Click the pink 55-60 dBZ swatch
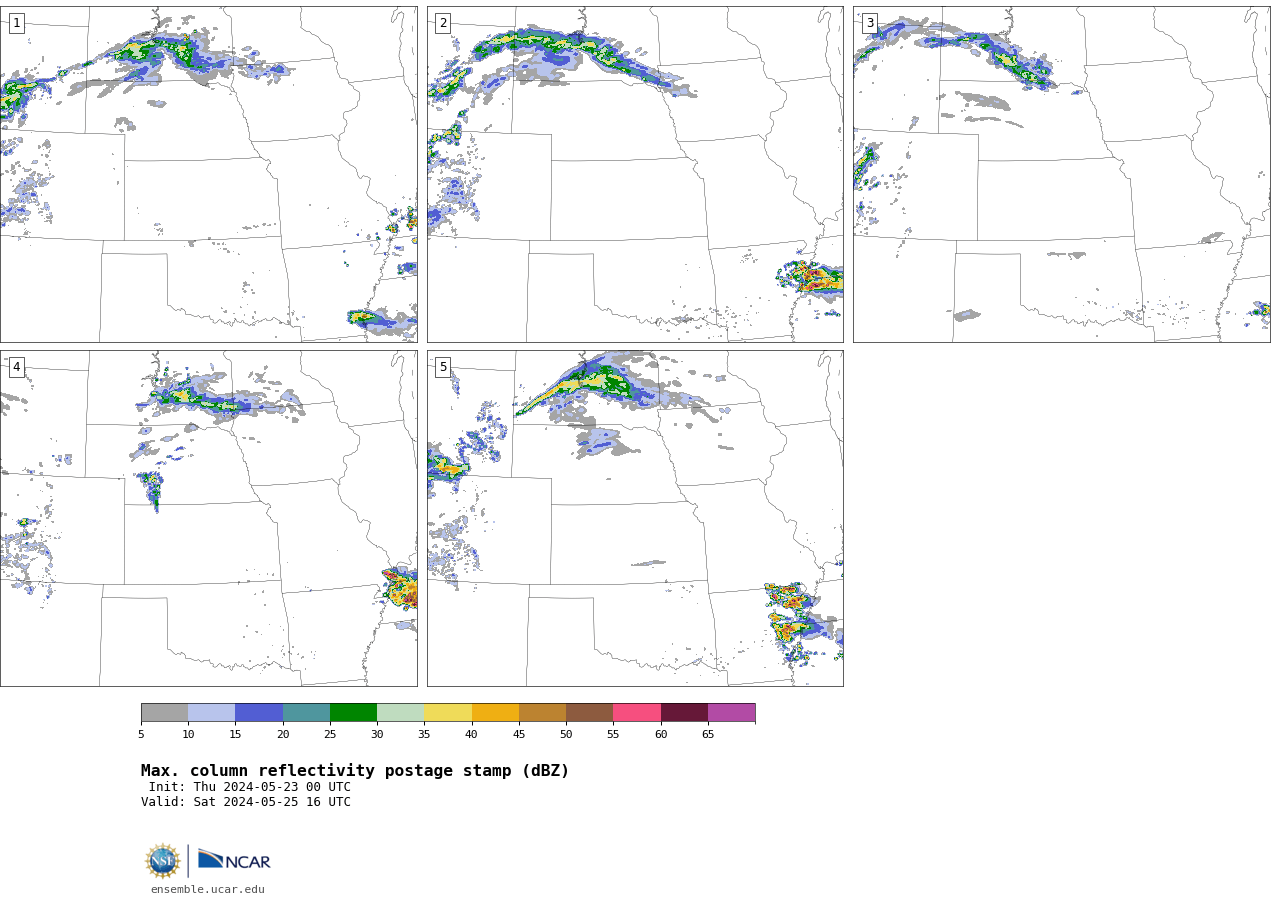The width and height of the screenshot is (1280, 901). click(637, 712)
